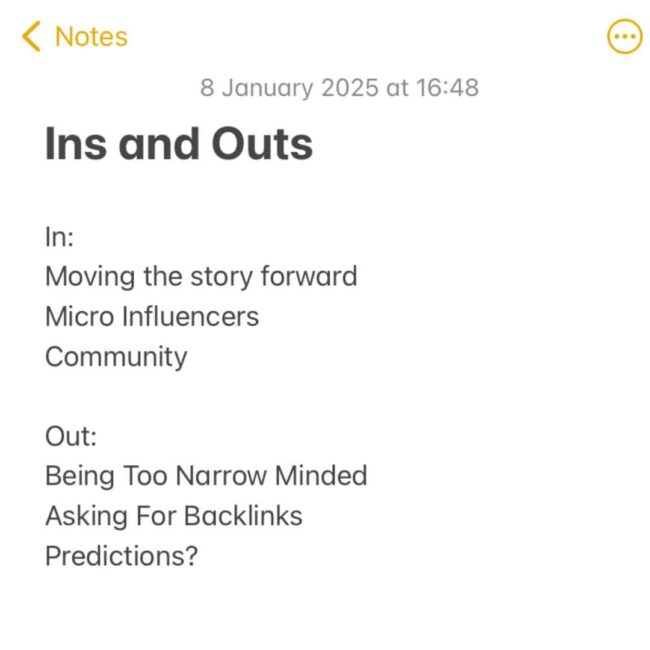Click the blank line between Community and Out:

[x=200, y=396]
